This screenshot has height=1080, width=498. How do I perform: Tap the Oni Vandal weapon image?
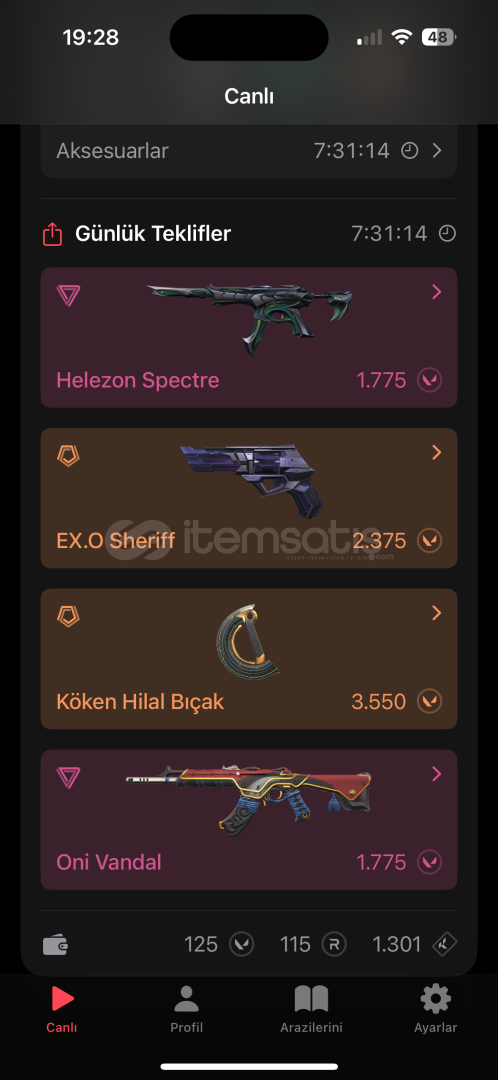tap(249, 799)
